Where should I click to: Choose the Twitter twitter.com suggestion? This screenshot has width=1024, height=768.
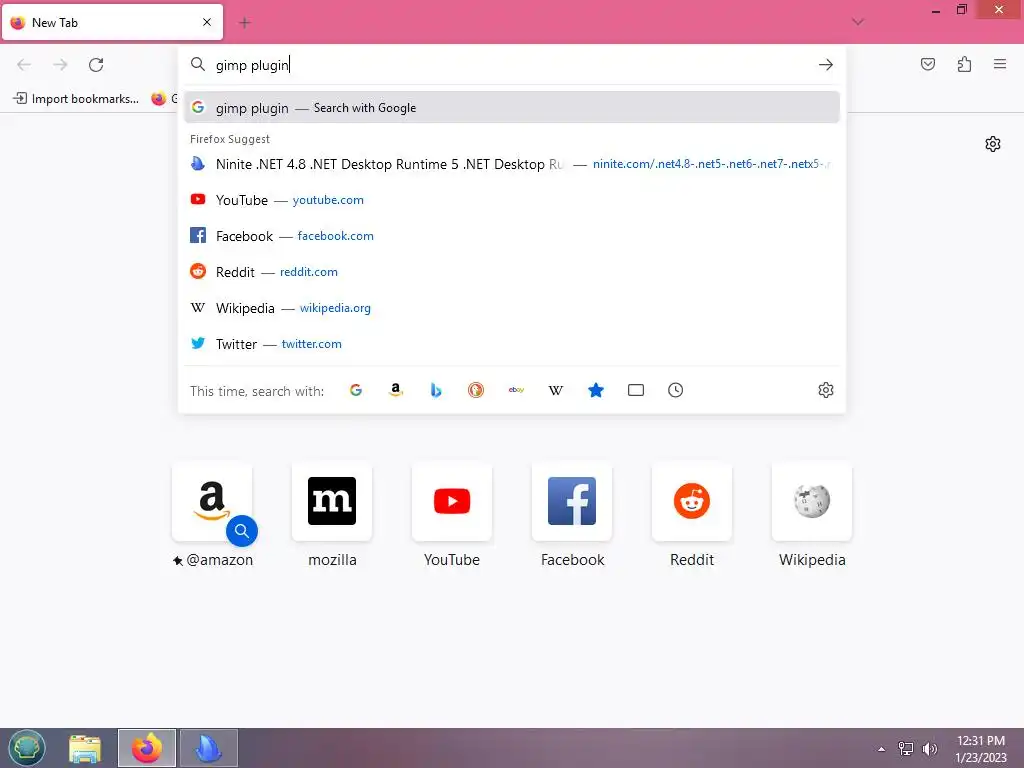[511, 344]
